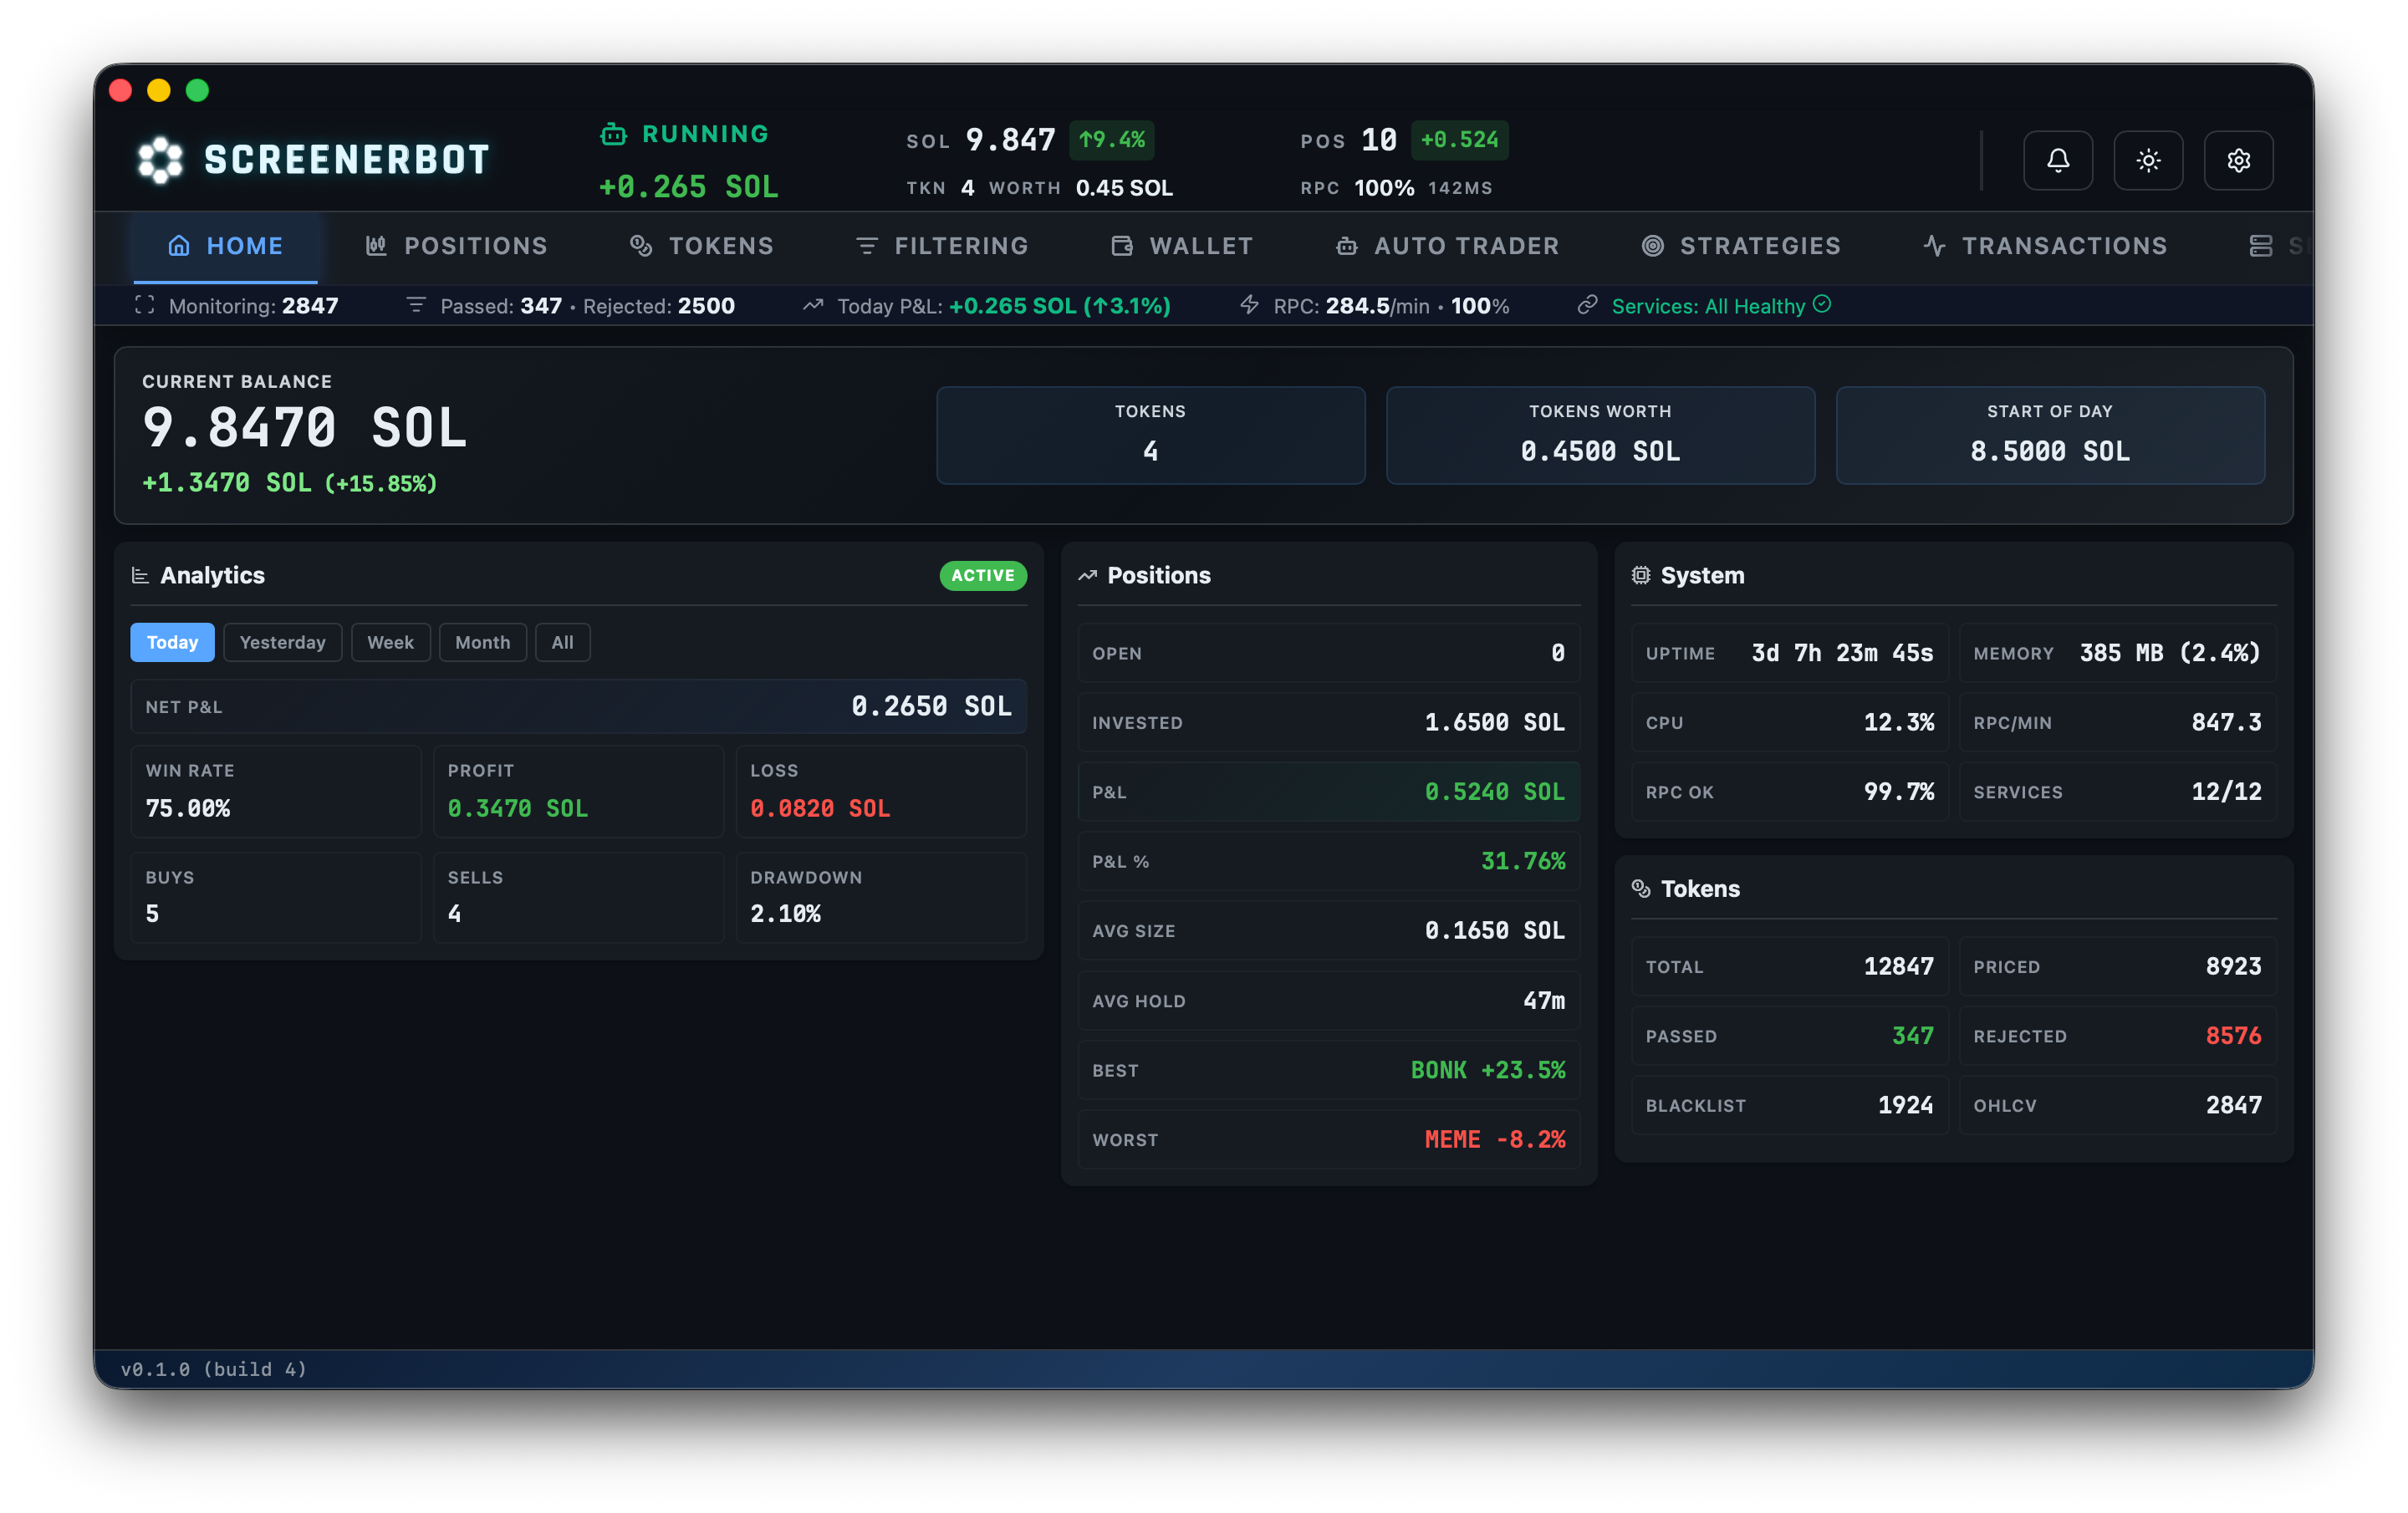
Task: Click the ACTIVE badge in Analytics panel
Action: click(x=982, y=576)
